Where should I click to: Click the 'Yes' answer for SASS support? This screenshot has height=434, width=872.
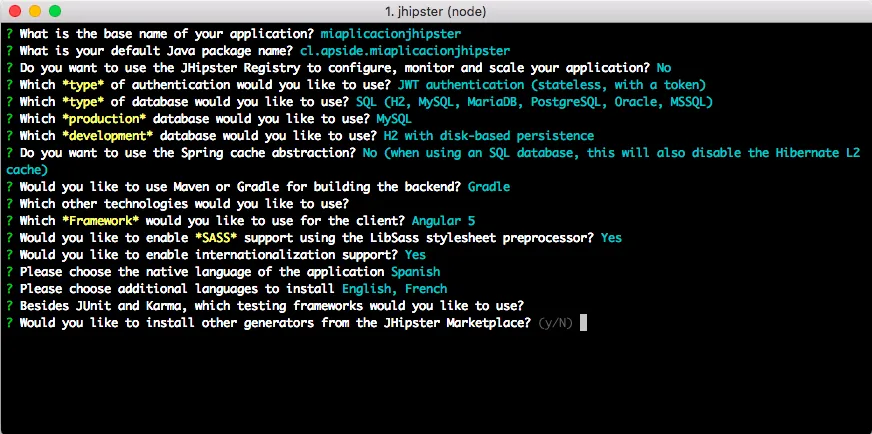pyautogui.click(x=611, y=238)
